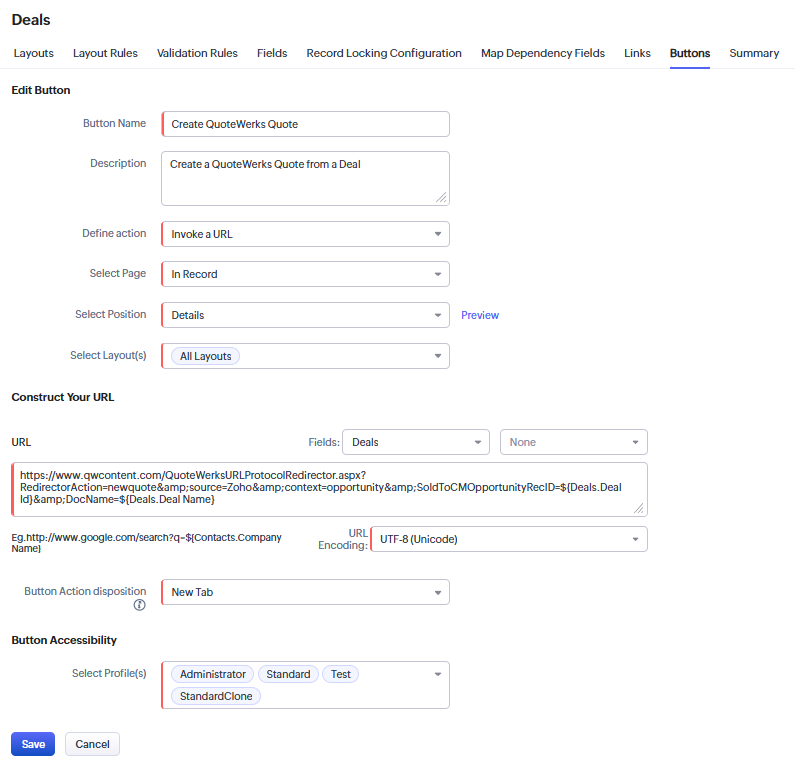Open the Select Profile(s) dropdown arrow
Image resolution: width=795 pixels, height=774 pixels.
[438, 675]
